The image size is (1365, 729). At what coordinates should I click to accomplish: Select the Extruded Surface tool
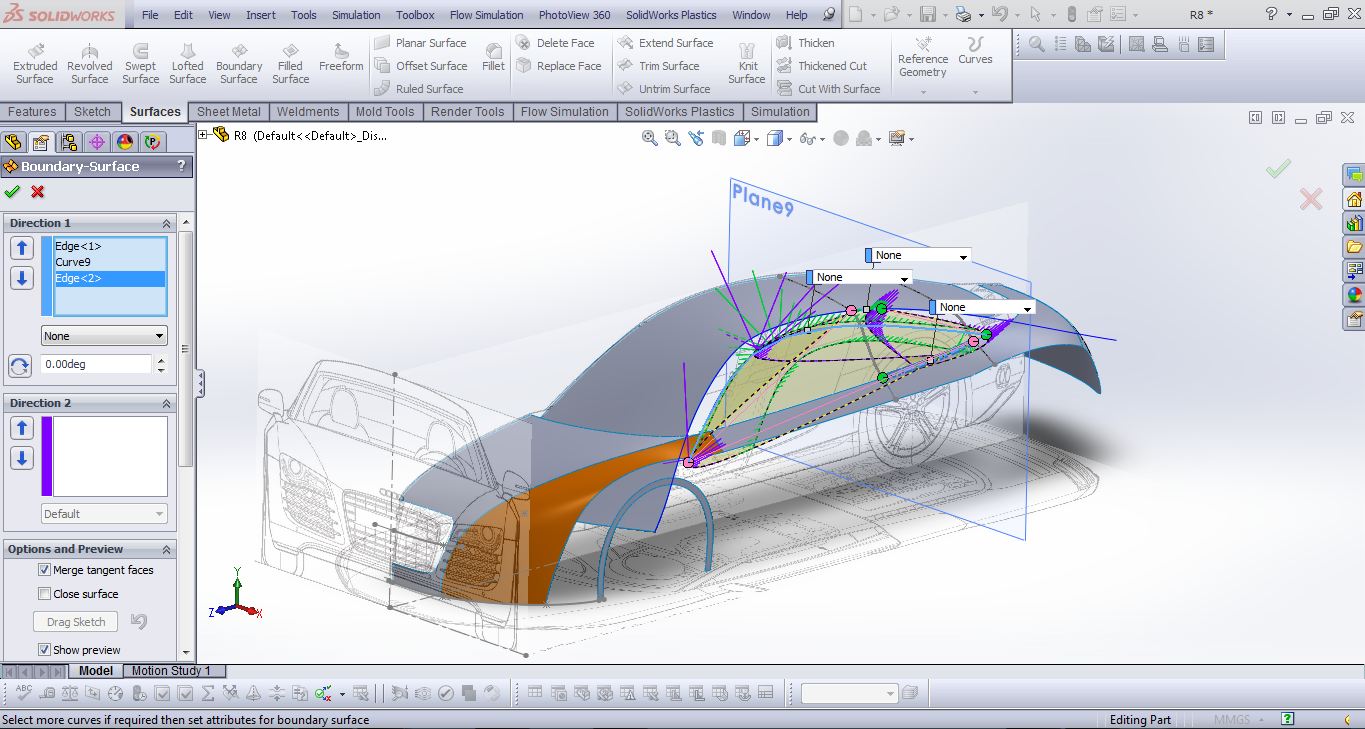[35, 63]
